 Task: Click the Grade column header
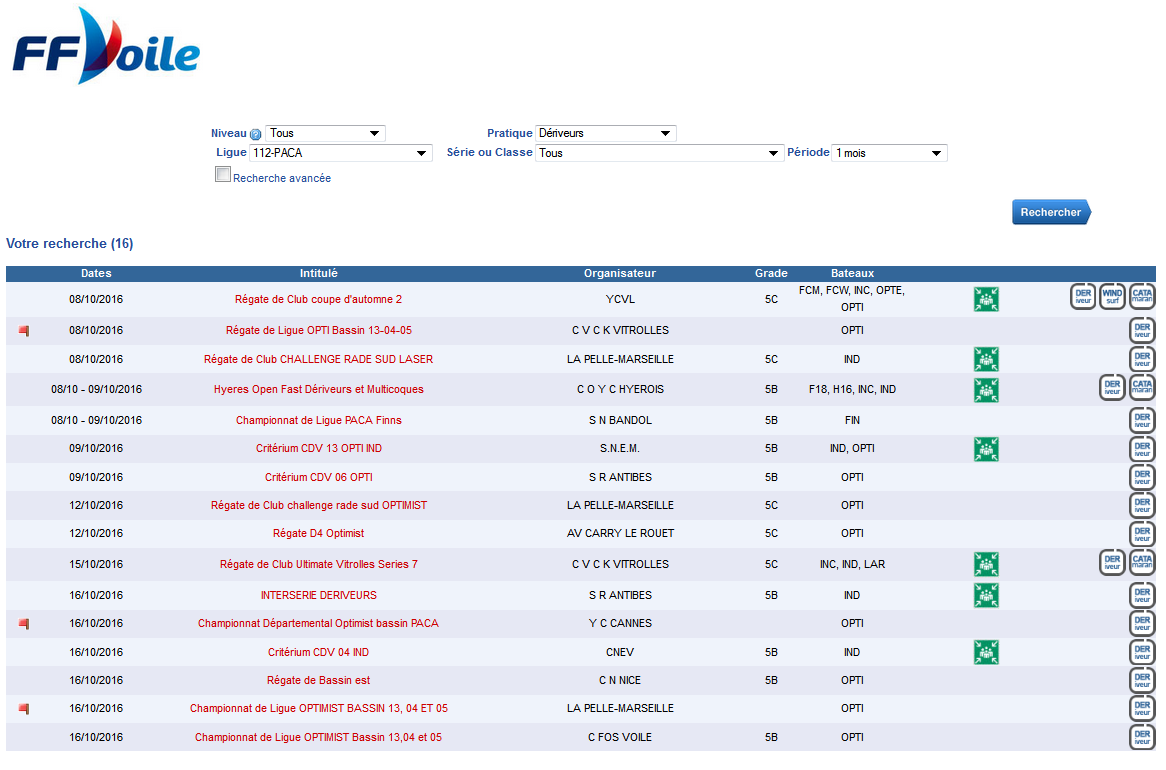coord(771,274)
